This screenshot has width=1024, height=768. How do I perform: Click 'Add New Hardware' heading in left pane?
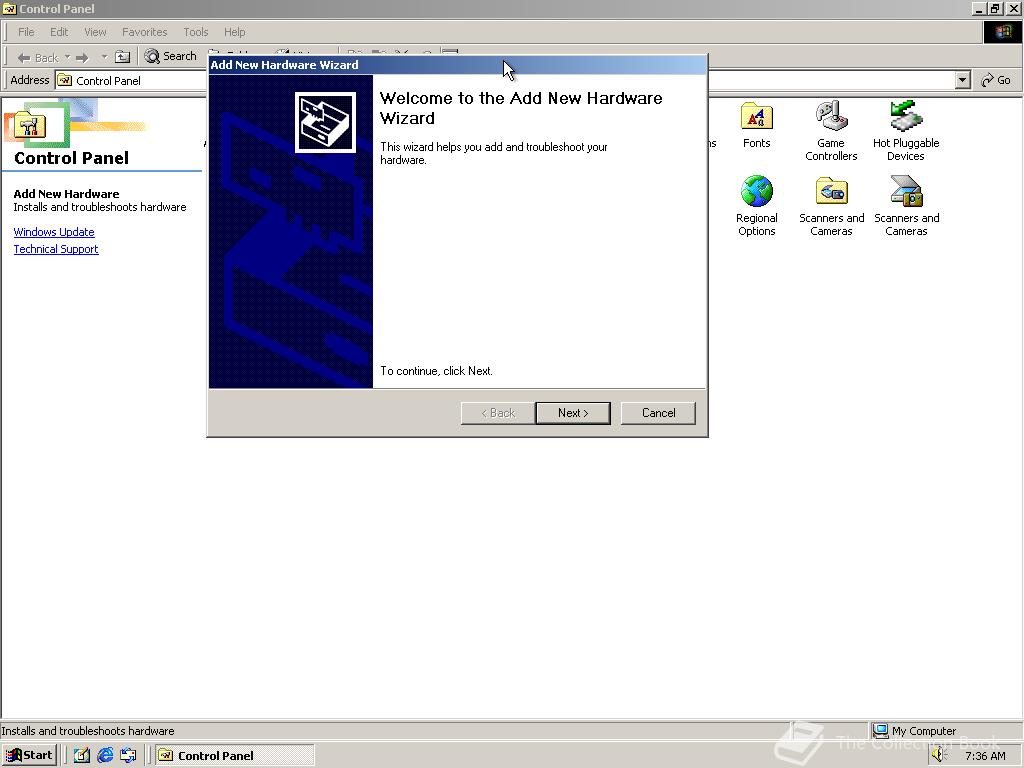(x=66, y=194)
